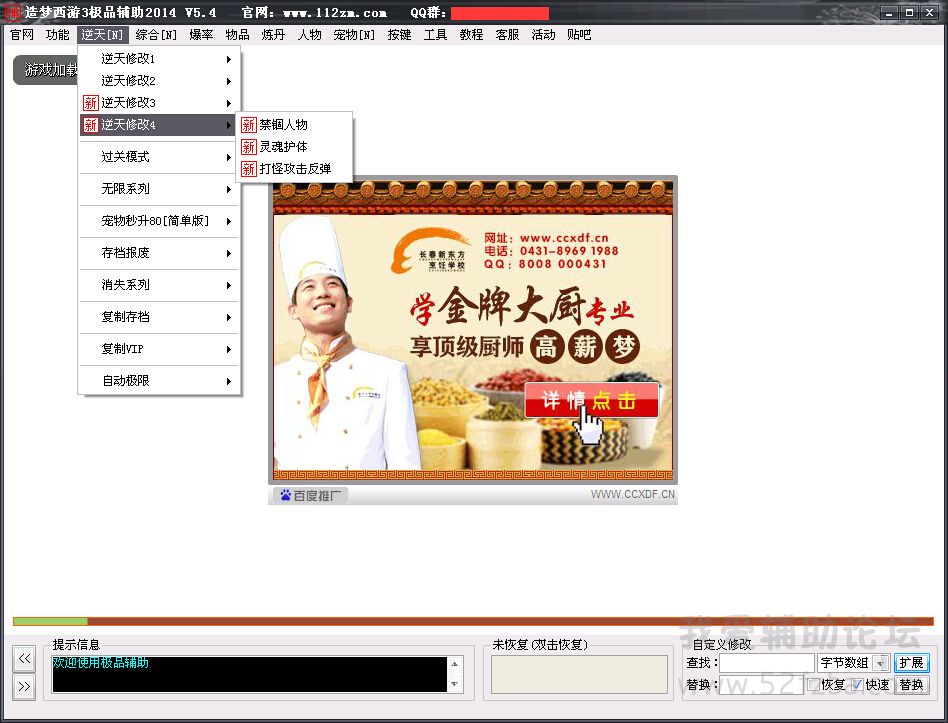Click the 新 badge next to 灵魂护体
This screenshot has width=948, height=723.
tap(248, 147)
